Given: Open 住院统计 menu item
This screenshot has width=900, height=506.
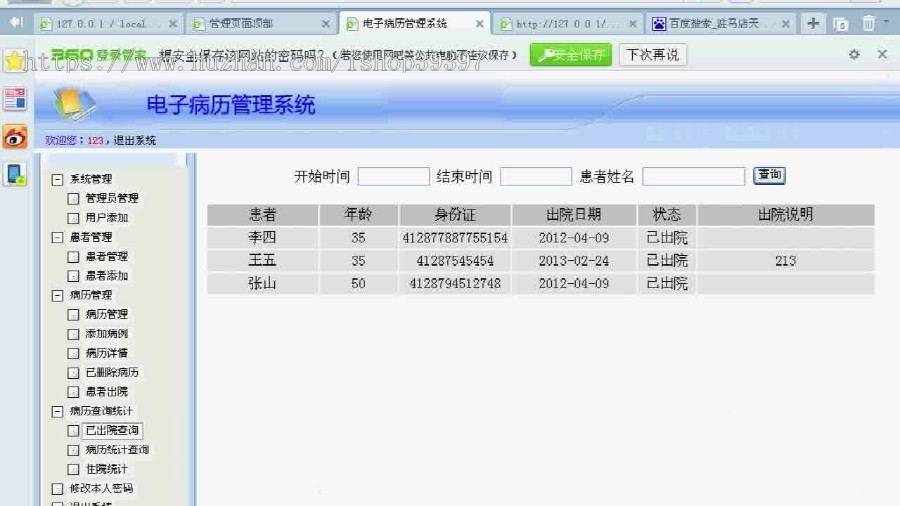Looking at the screenshot, I should [107, 469].
